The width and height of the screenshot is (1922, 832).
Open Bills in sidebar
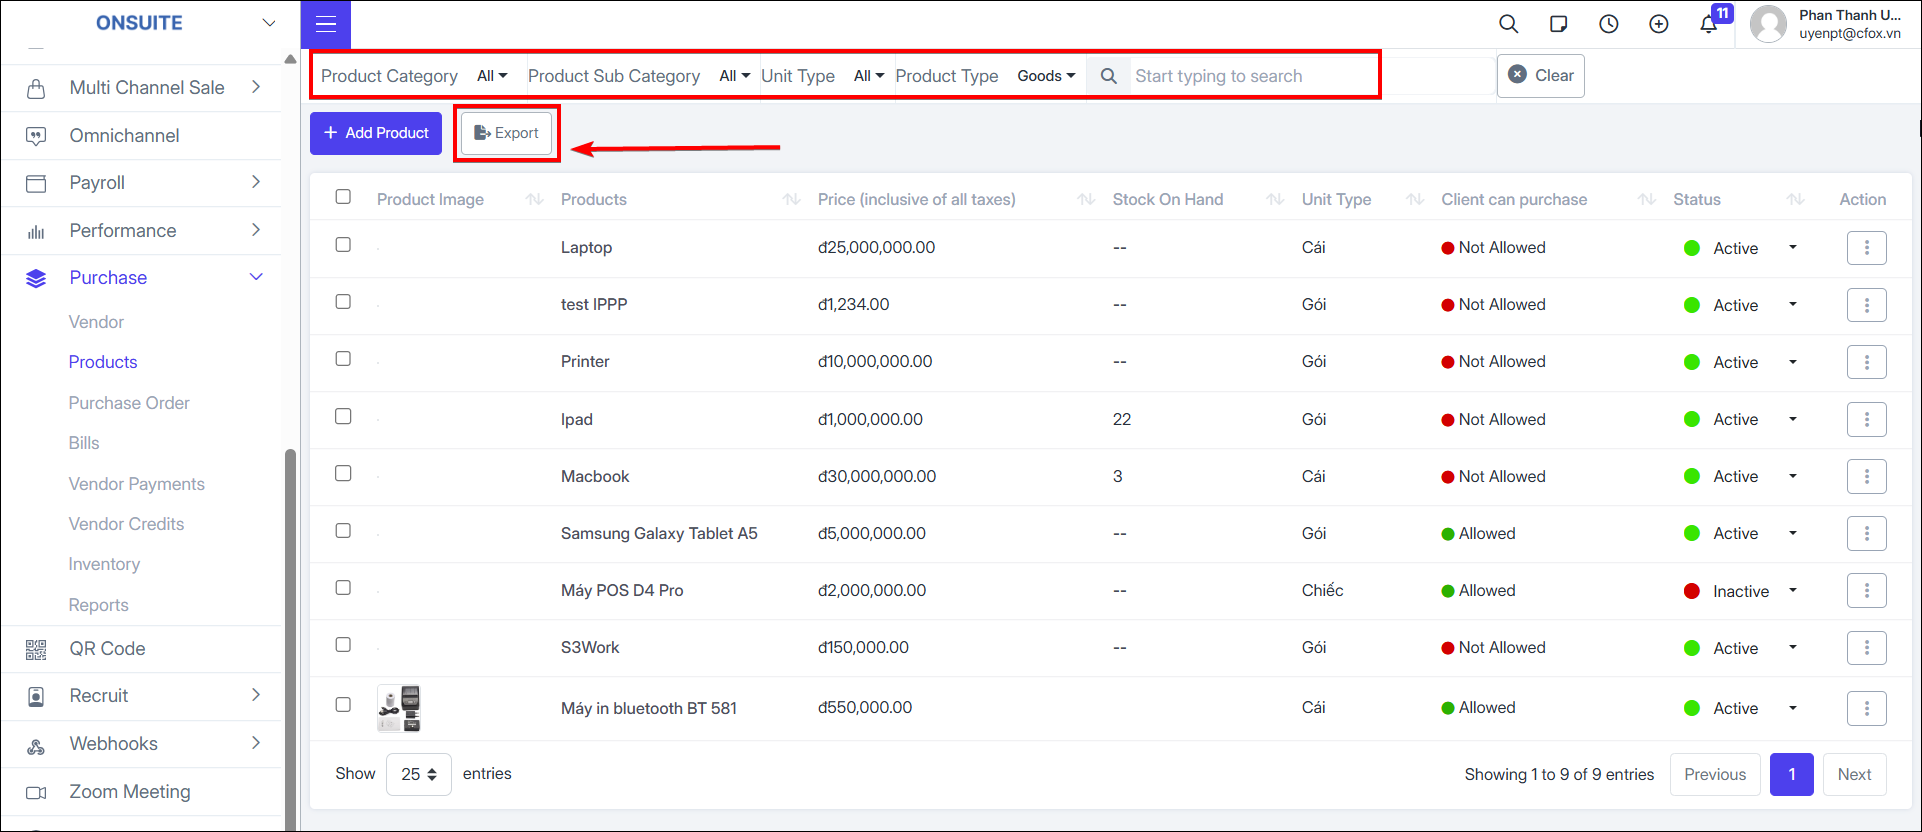click(x=84, y=443)
